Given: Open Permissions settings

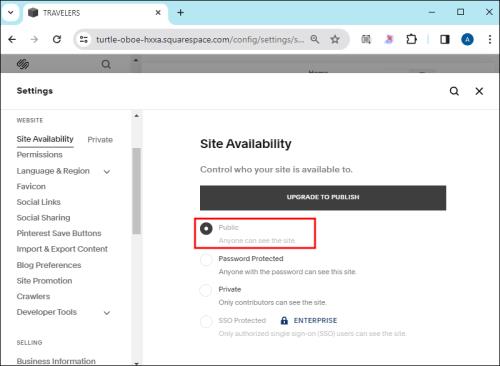Looking at the screenshot, I should coord(40,155).
